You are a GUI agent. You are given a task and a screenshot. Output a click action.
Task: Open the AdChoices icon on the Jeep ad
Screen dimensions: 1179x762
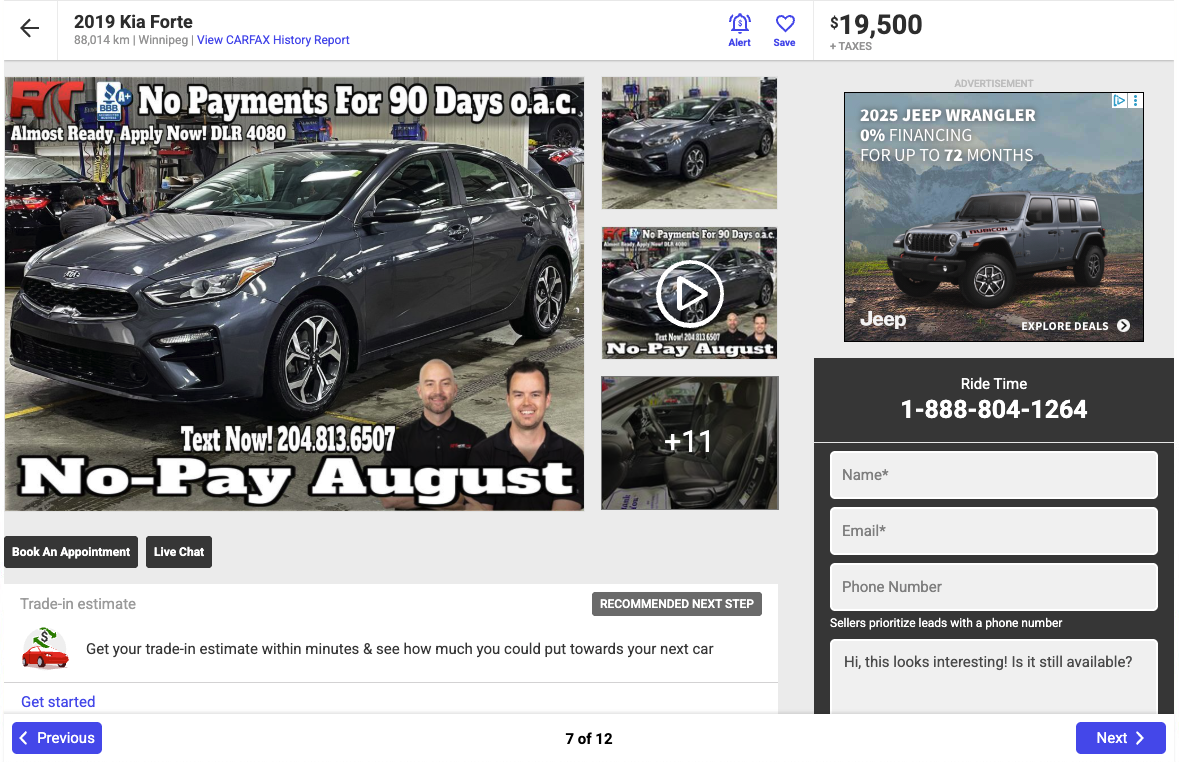pos(1119,100)
